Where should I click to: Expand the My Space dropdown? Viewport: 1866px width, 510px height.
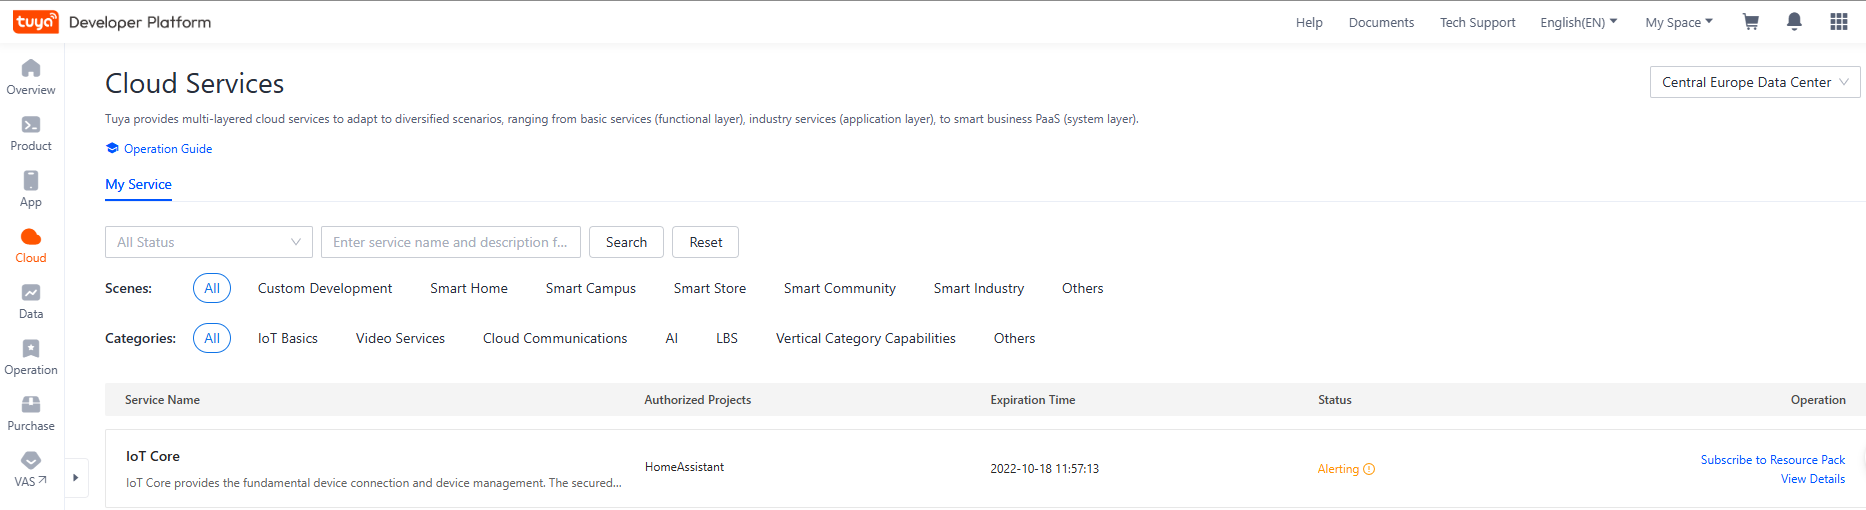(x=1679, y=22)
